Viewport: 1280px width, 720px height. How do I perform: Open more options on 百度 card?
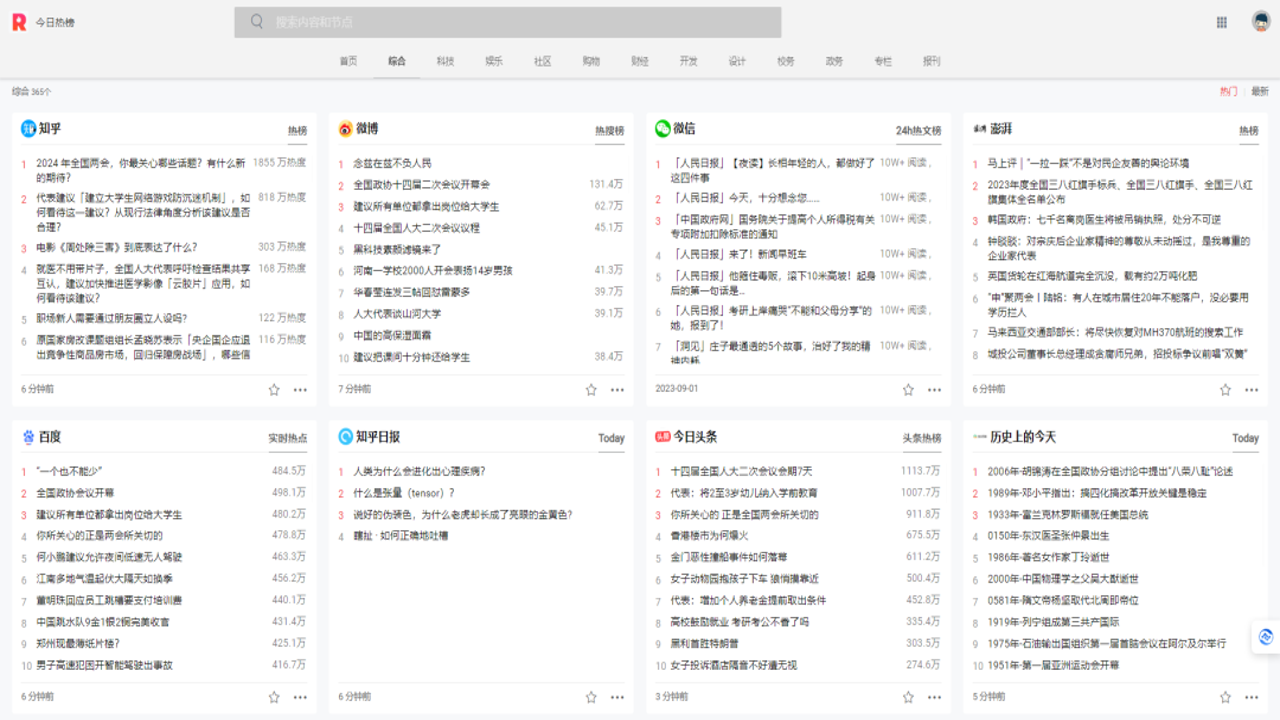click(x=300, y=697)
